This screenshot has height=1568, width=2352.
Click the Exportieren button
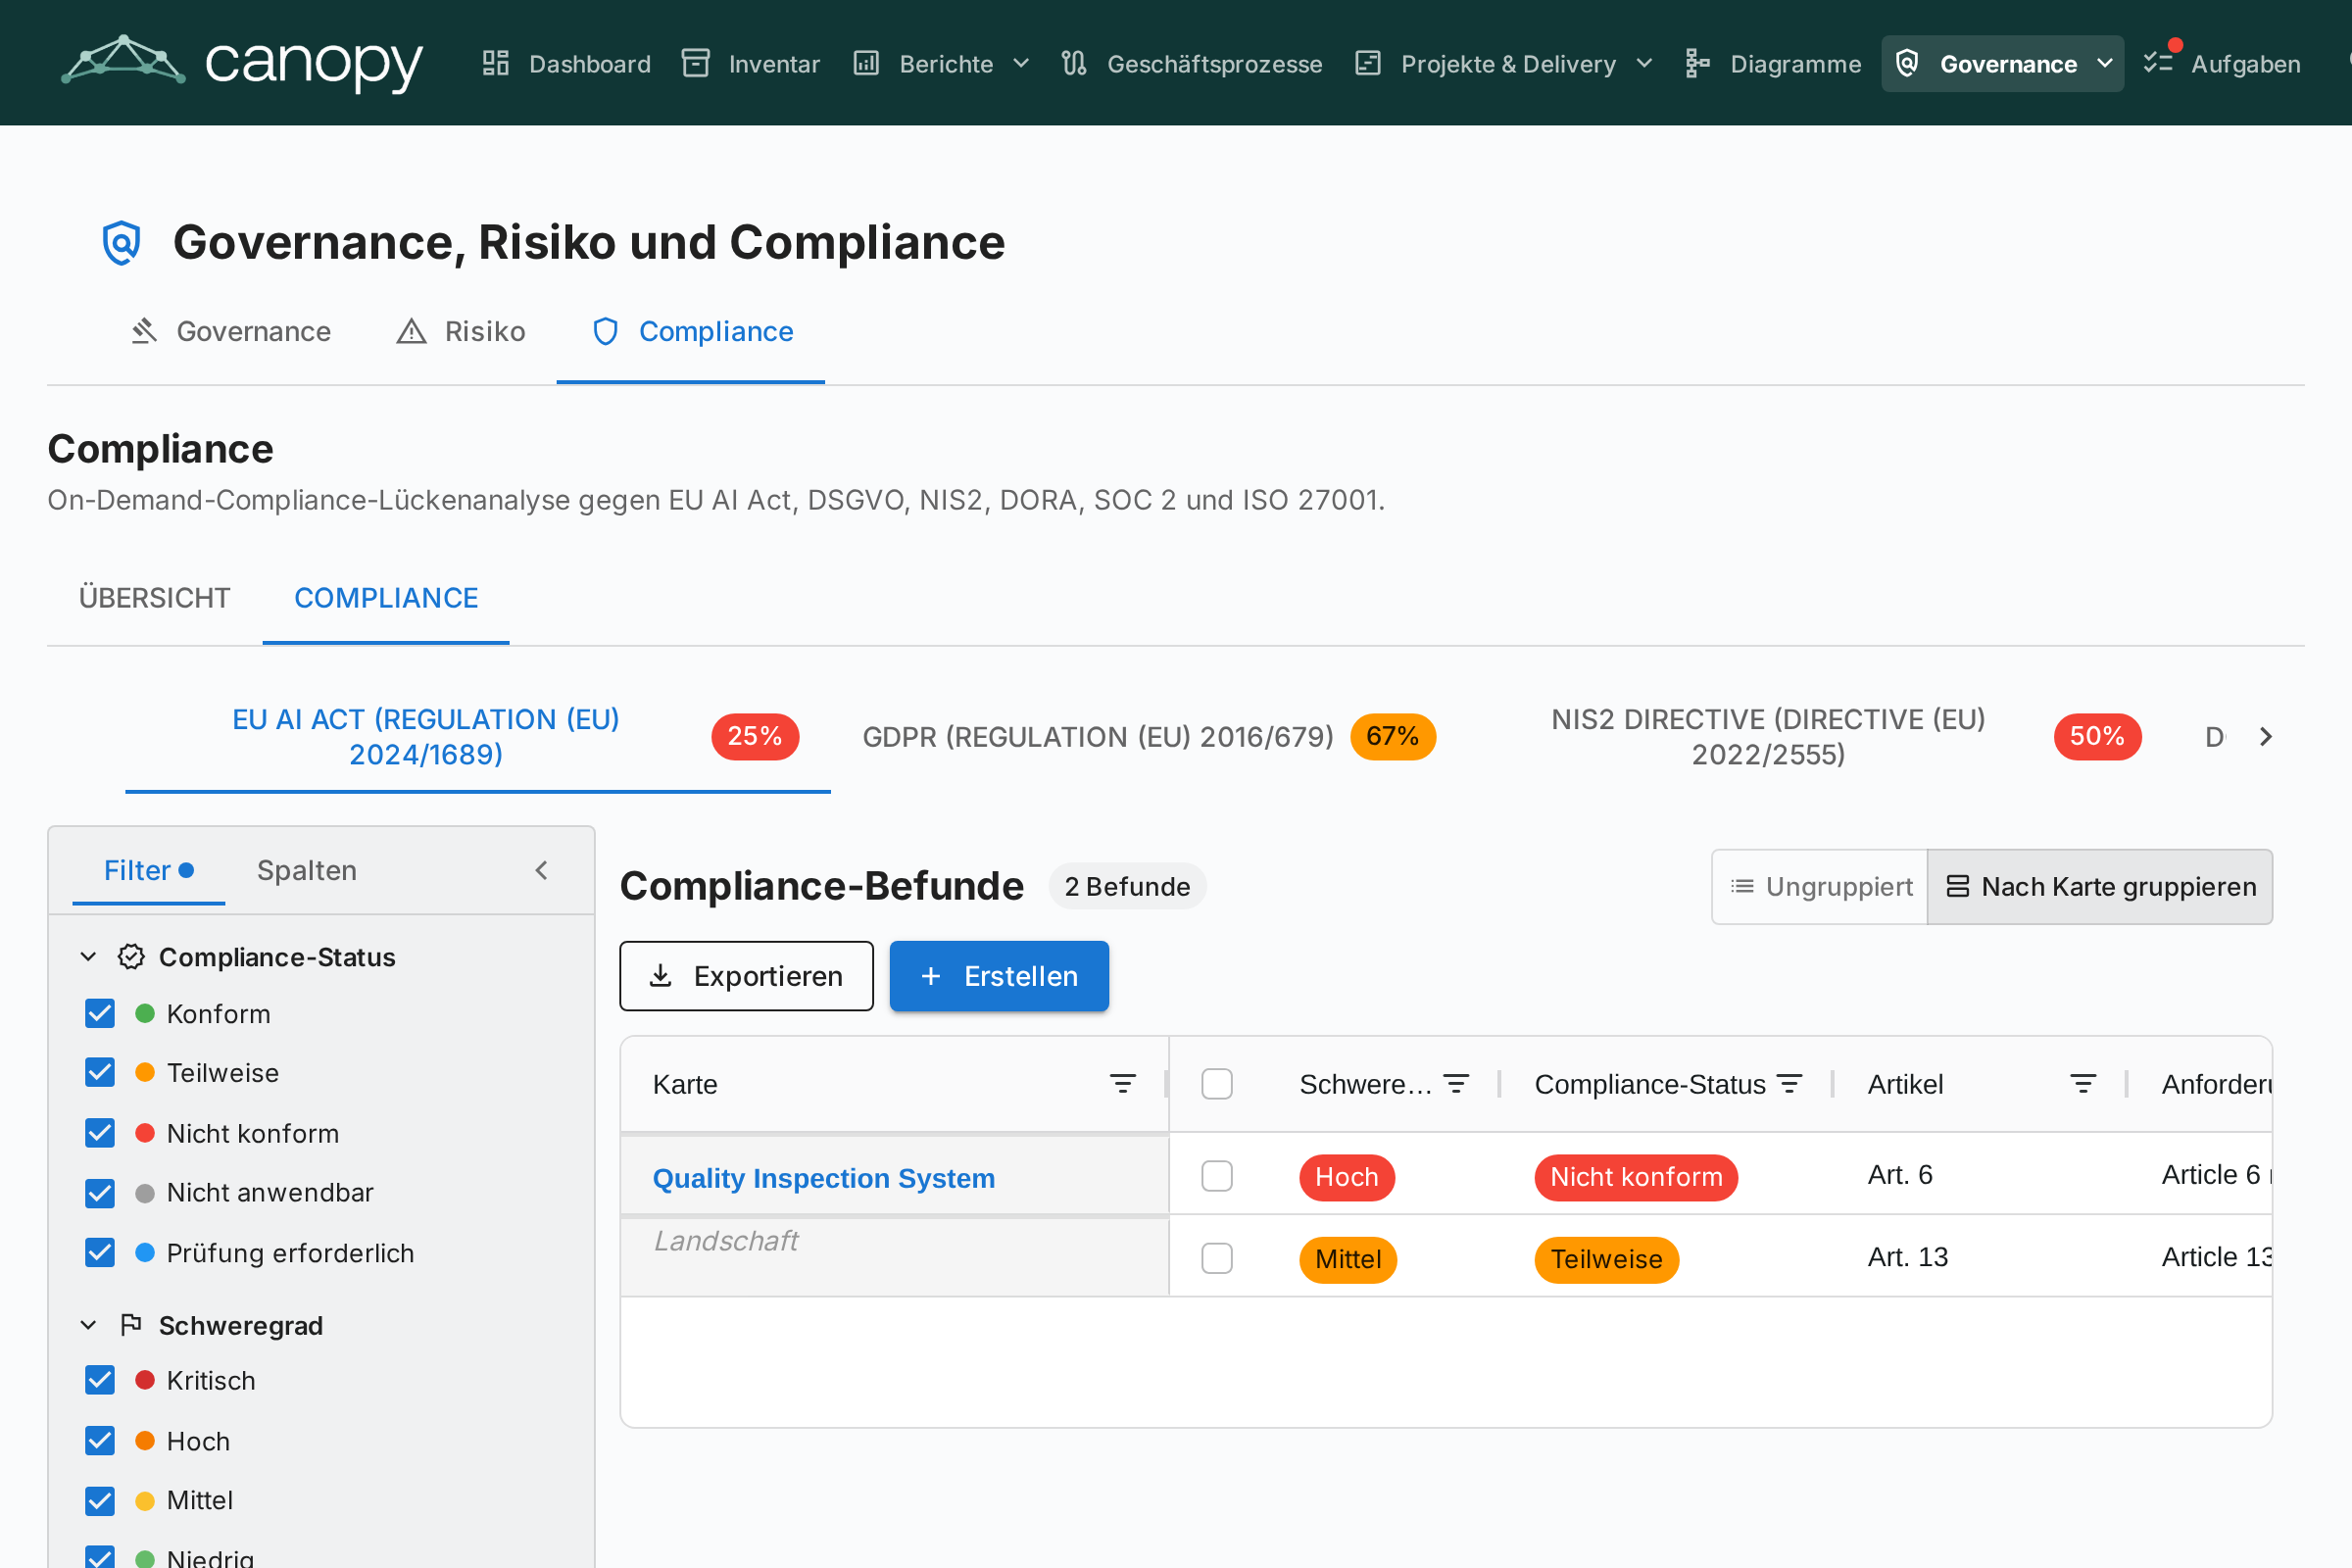coord(746,976)
